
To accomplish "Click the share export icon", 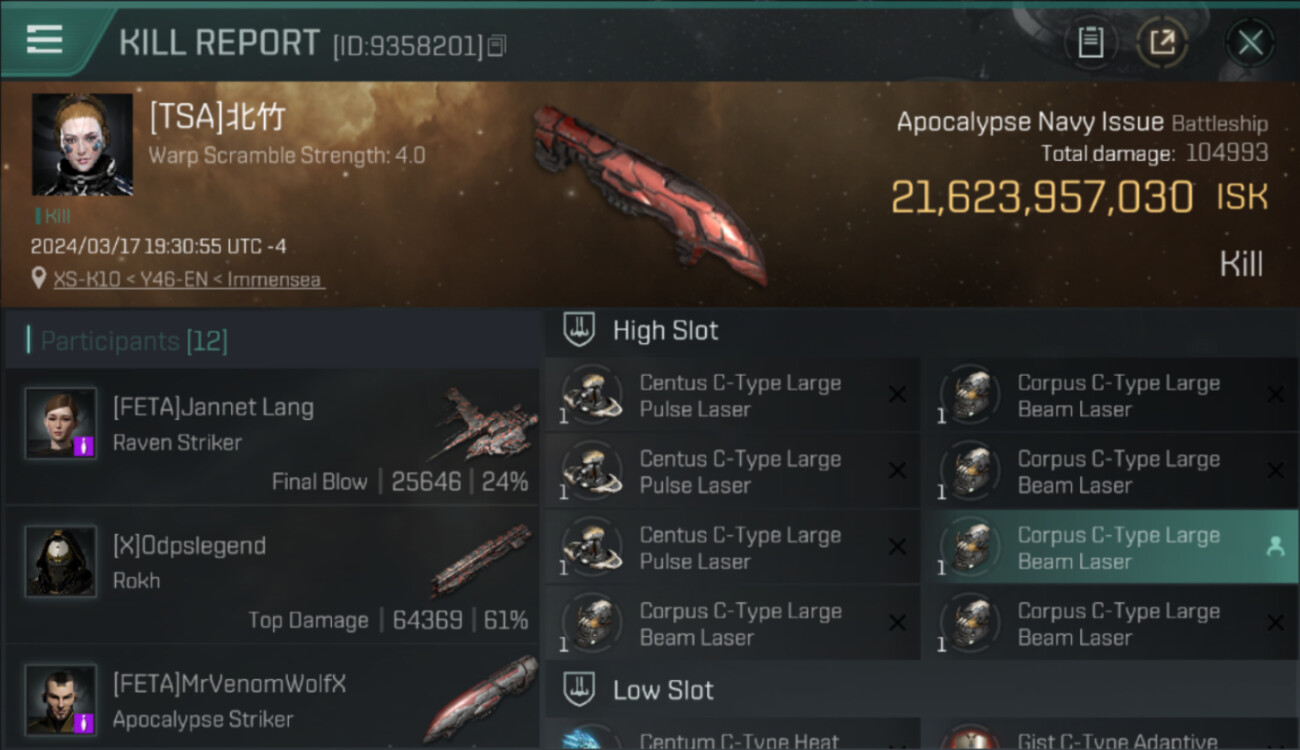I will pyautogui.click(x=1162, y=42).
